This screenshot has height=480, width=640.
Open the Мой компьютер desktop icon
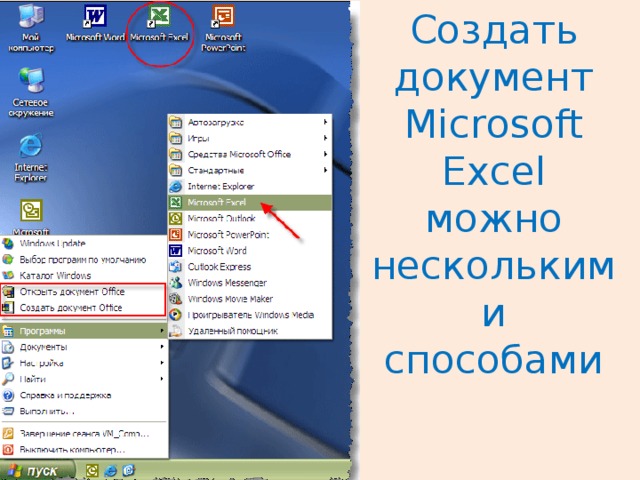coord(31,27)
